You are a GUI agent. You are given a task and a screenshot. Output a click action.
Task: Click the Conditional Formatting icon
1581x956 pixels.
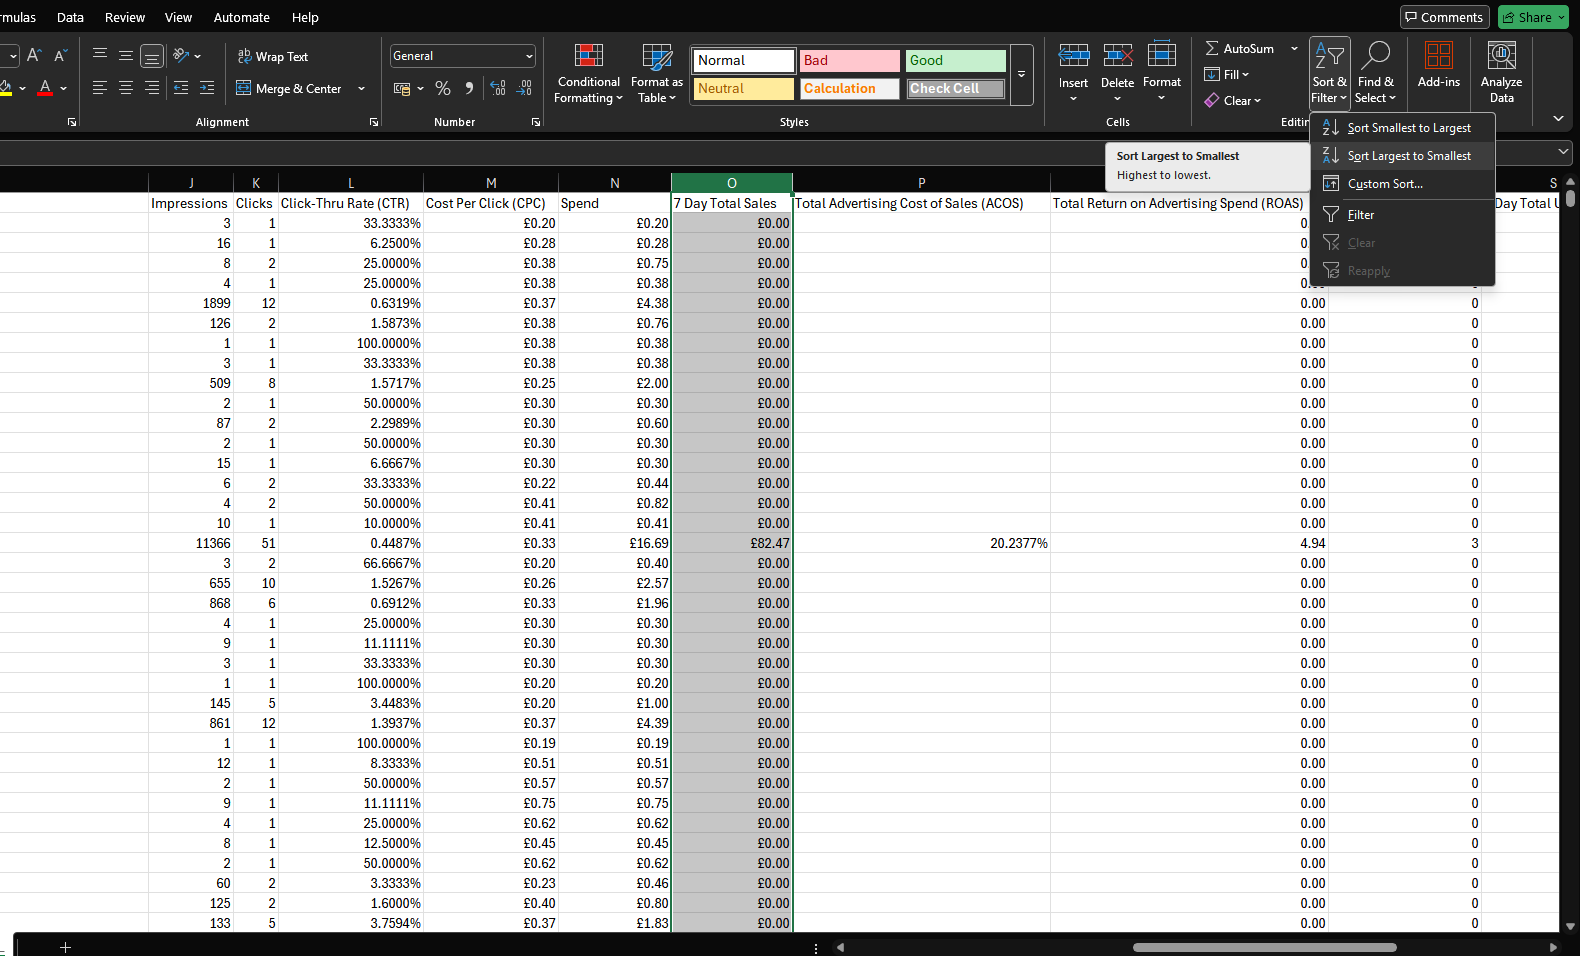click(x=588, y=57)
